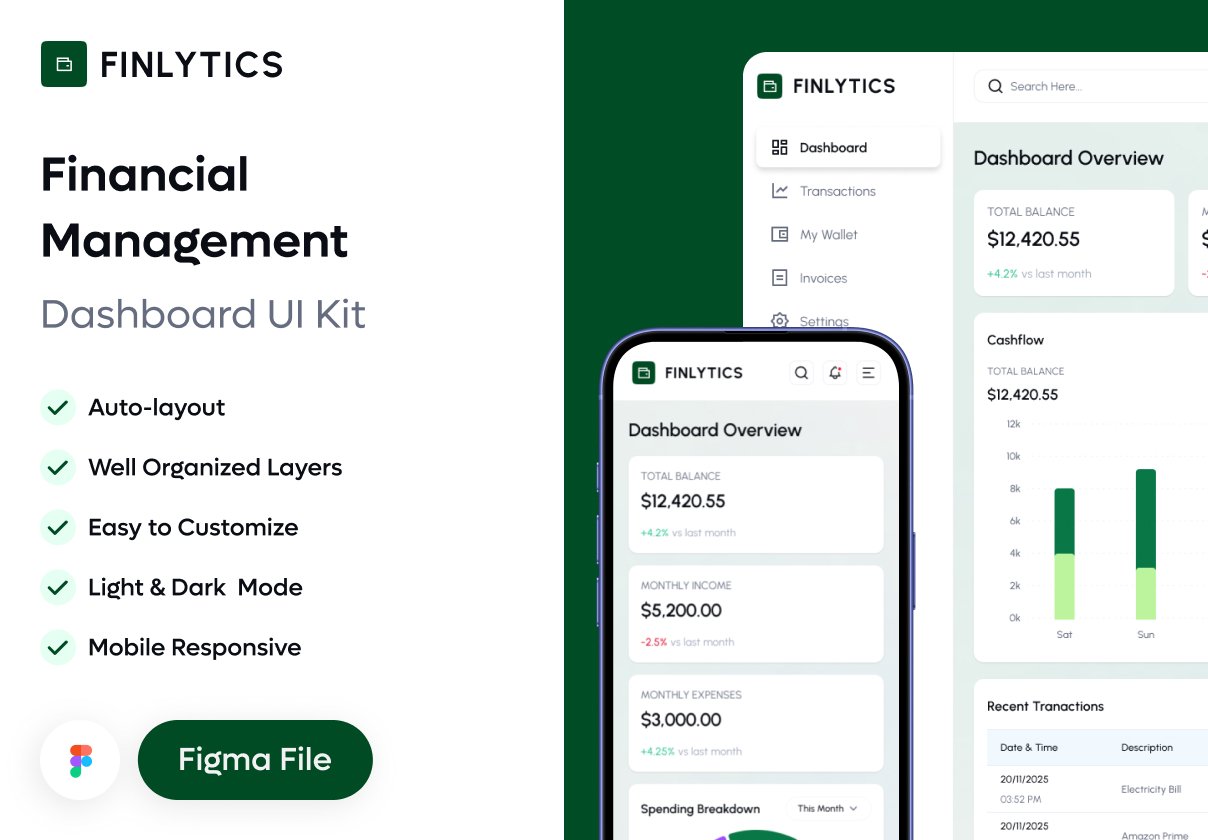Viewport: 1208px width, 840px height.
Task: Click the Mobile Responsive checkmark
Action: click(x=58, y=648)
